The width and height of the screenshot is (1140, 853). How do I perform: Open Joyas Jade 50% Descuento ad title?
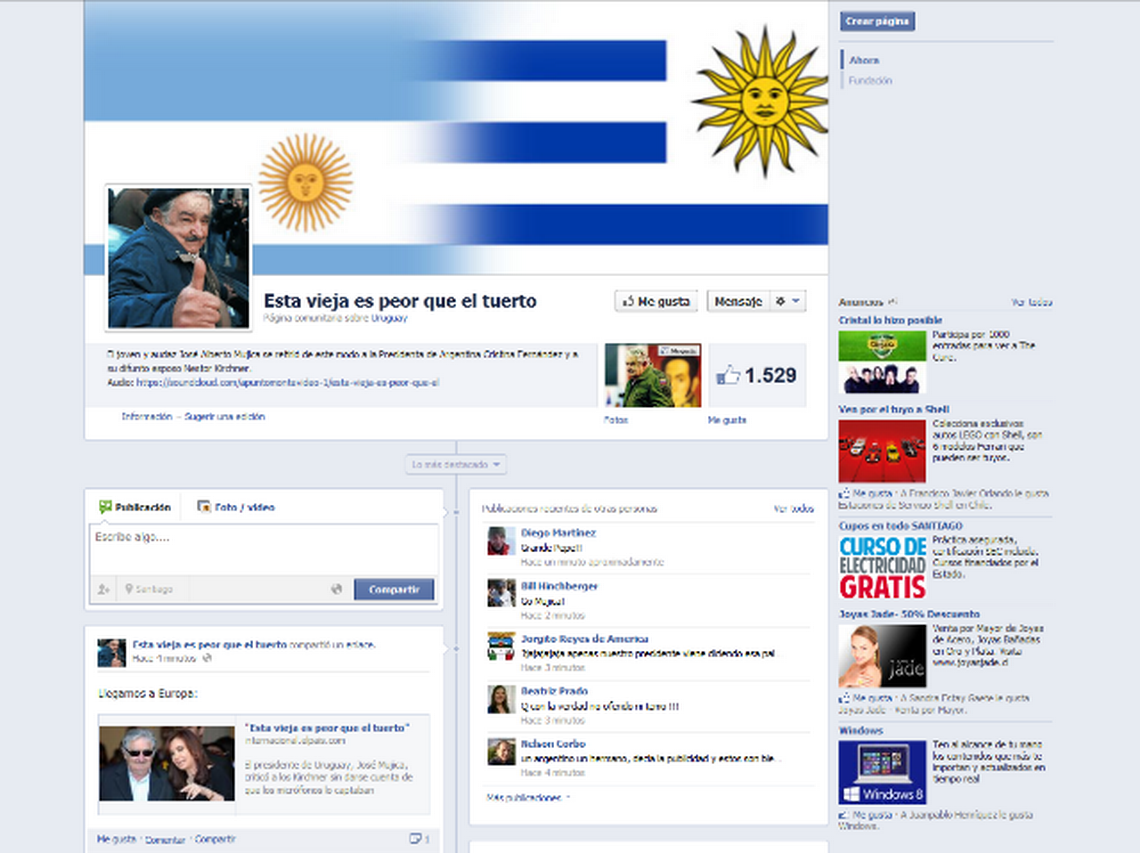point(909,614)
